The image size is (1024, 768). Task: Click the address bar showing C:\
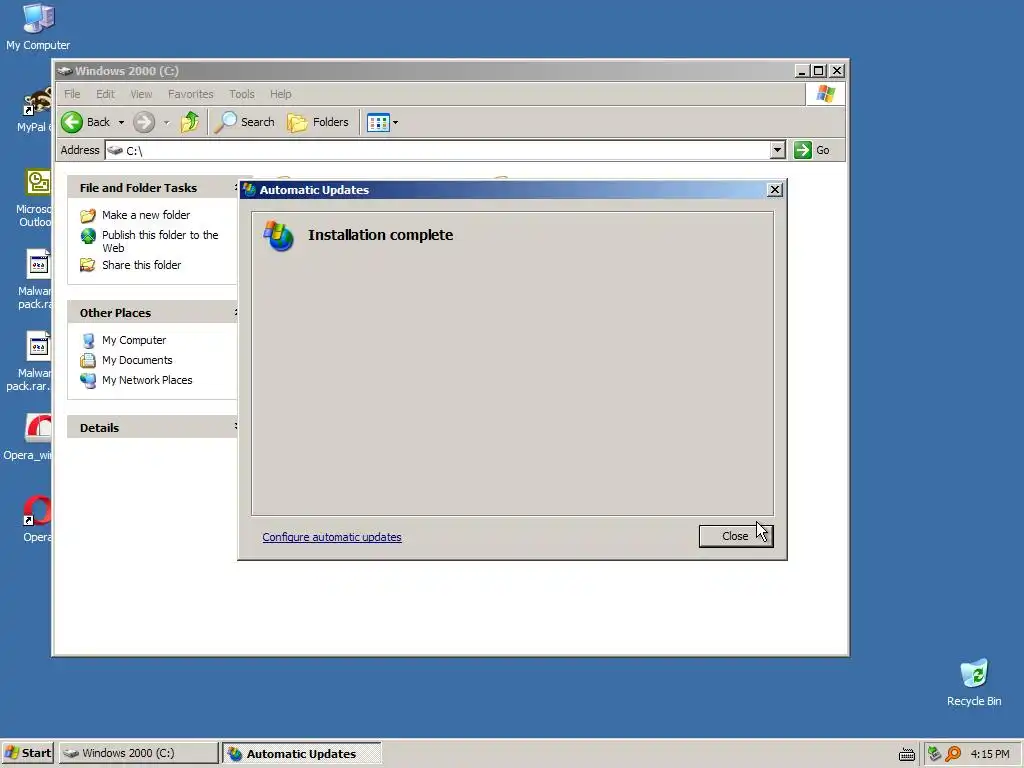click(x=444, y=150)
